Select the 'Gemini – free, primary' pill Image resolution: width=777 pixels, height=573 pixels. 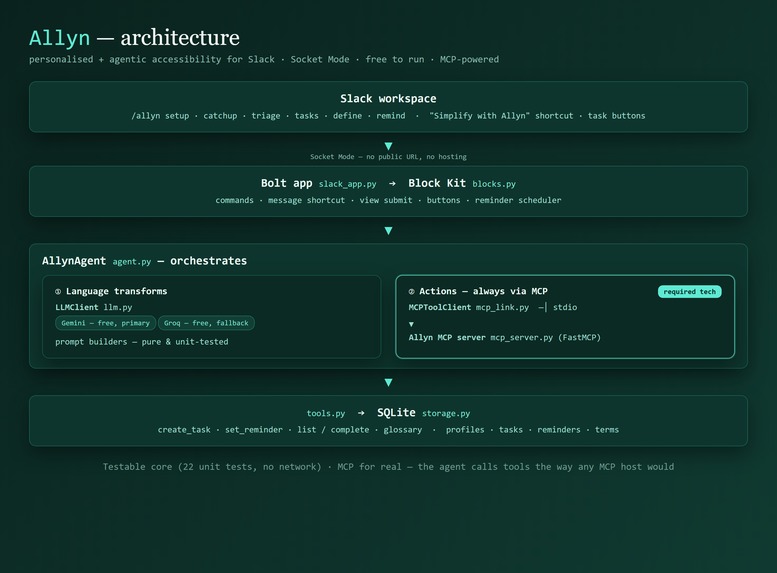[106, 323]
